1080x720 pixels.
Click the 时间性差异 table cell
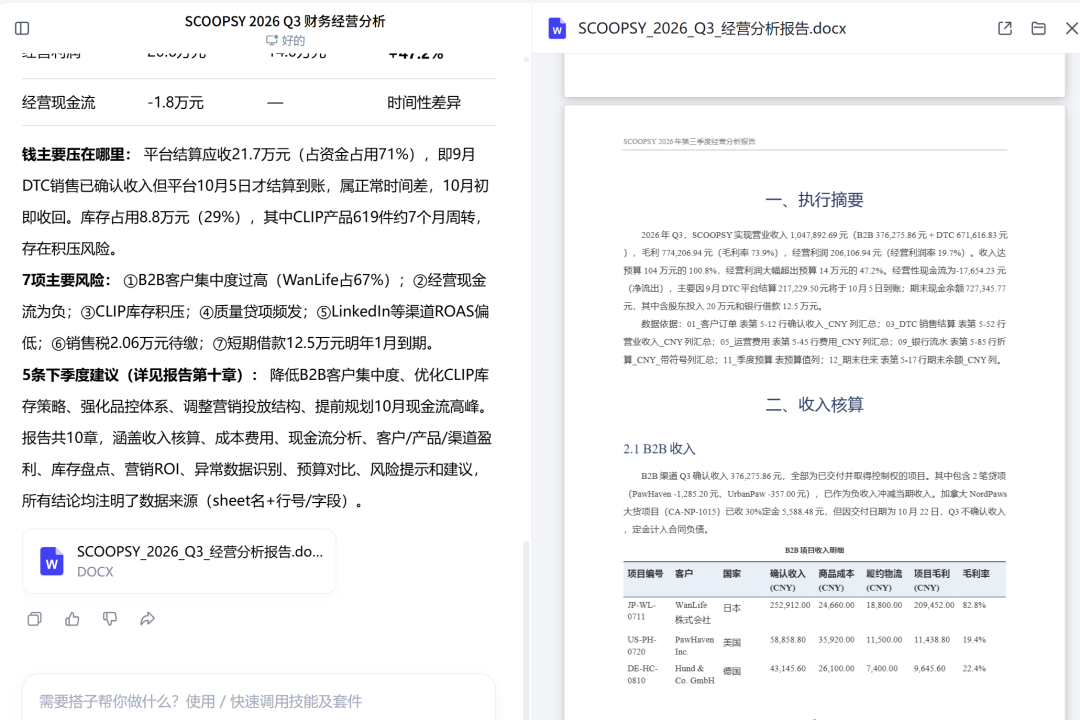coord(424,103)
